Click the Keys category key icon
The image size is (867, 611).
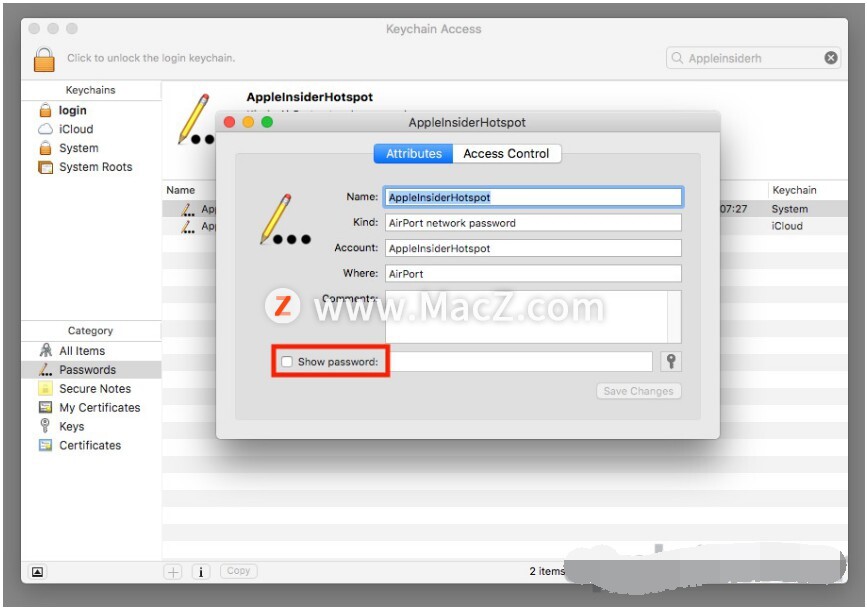tap(45, 425)
